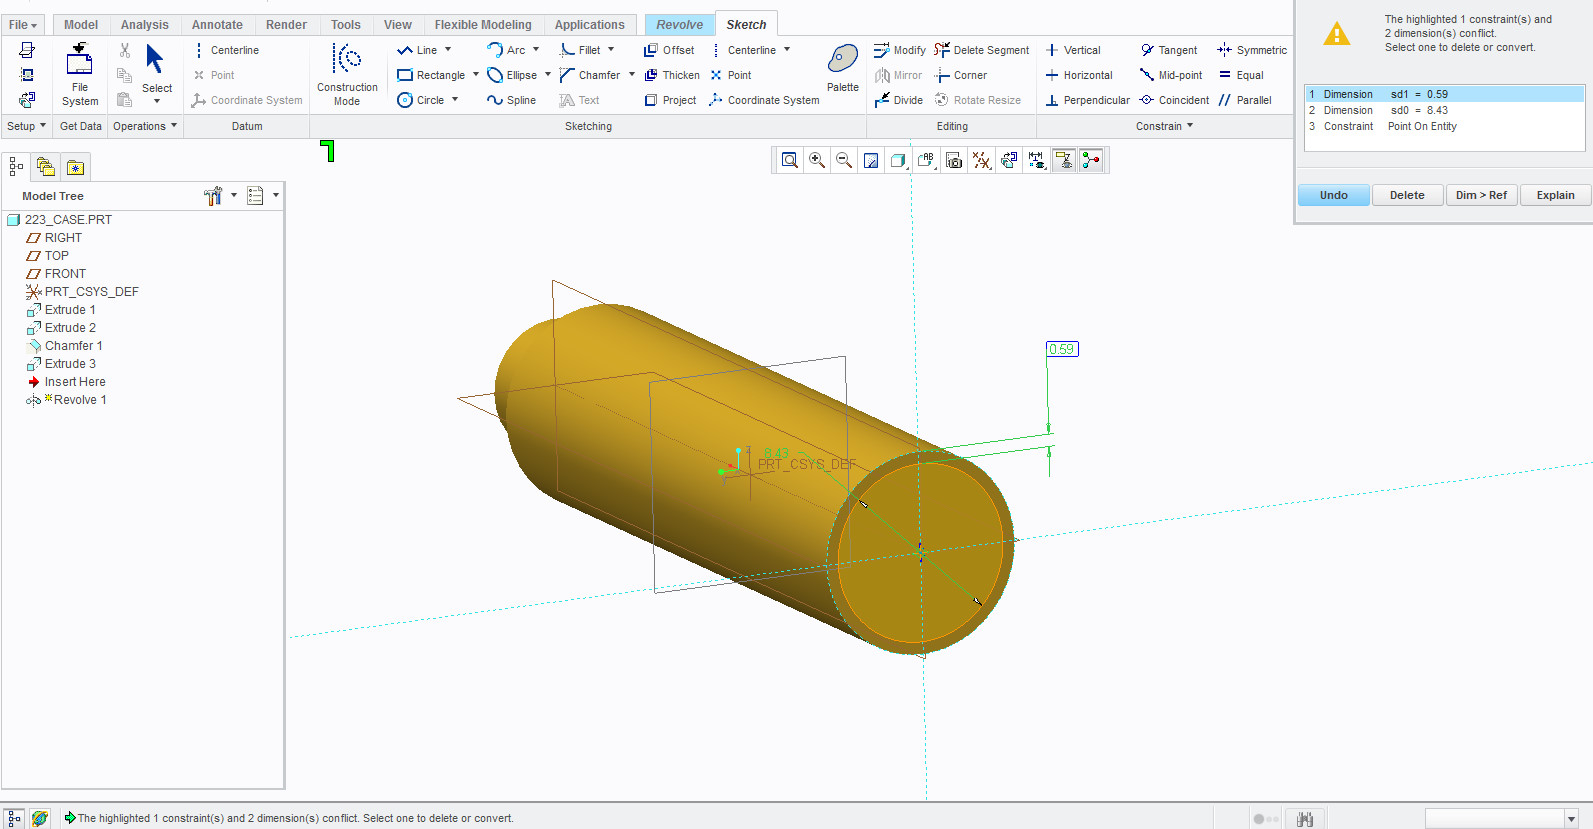Switch to the Annotate tab
This screenshot has width=1593, height=829.
tap(217, 25)
